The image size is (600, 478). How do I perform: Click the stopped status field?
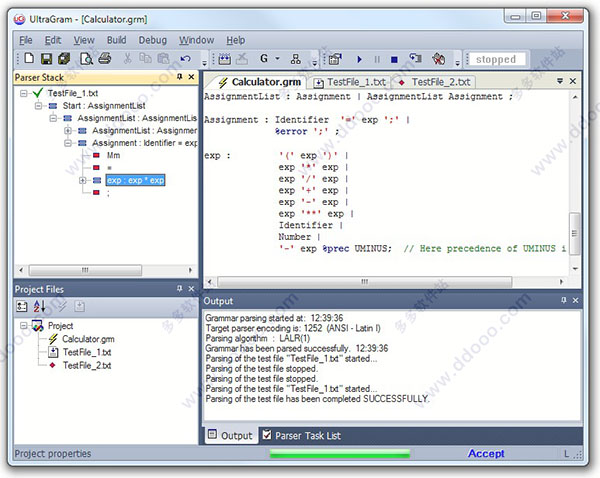pyautogui.click(x=496, y=59)
